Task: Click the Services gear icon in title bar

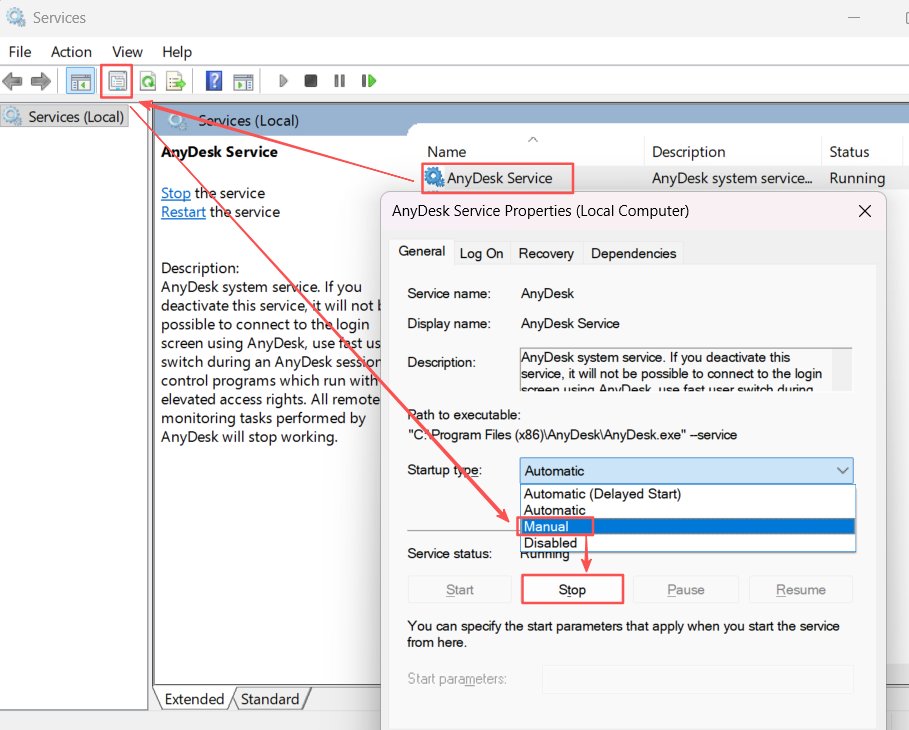Action: coord(16,17)
